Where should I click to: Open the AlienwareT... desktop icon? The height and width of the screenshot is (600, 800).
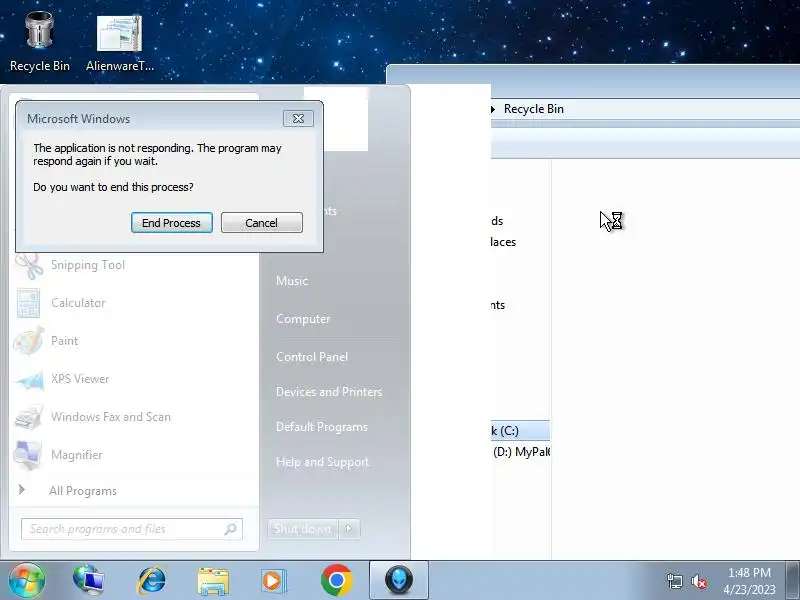click(120, 44)
